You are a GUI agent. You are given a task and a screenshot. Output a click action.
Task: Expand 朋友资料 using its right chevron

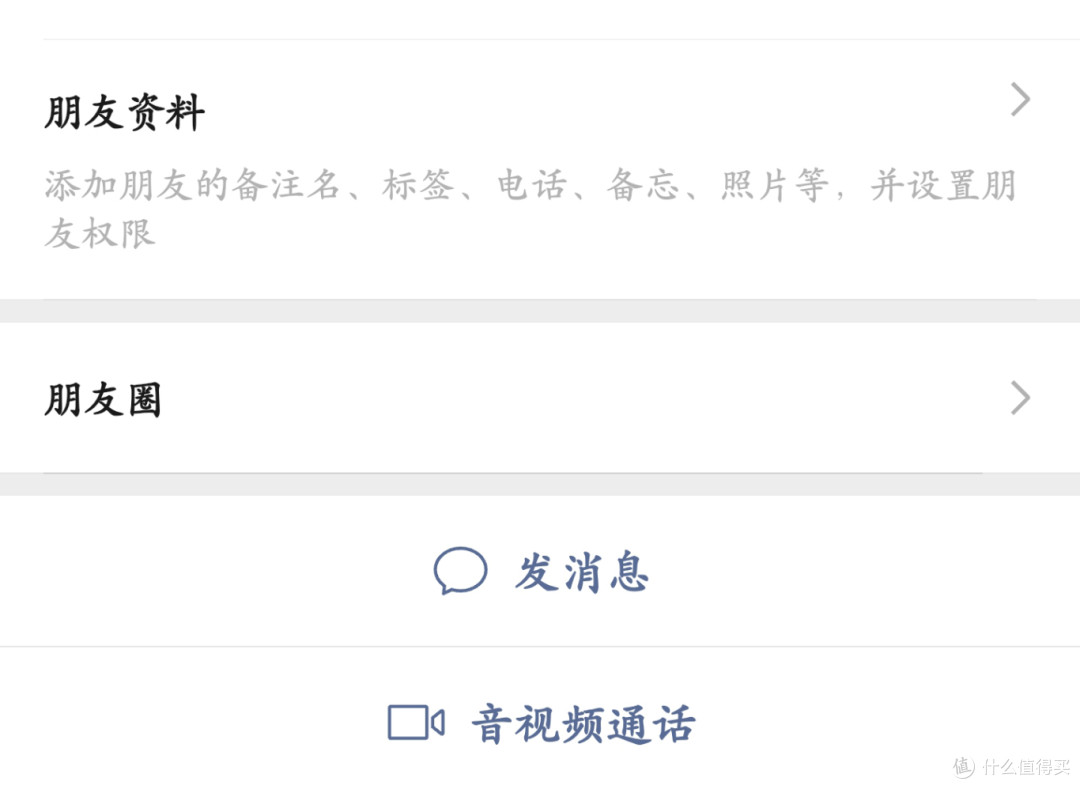coord(1020,100)
